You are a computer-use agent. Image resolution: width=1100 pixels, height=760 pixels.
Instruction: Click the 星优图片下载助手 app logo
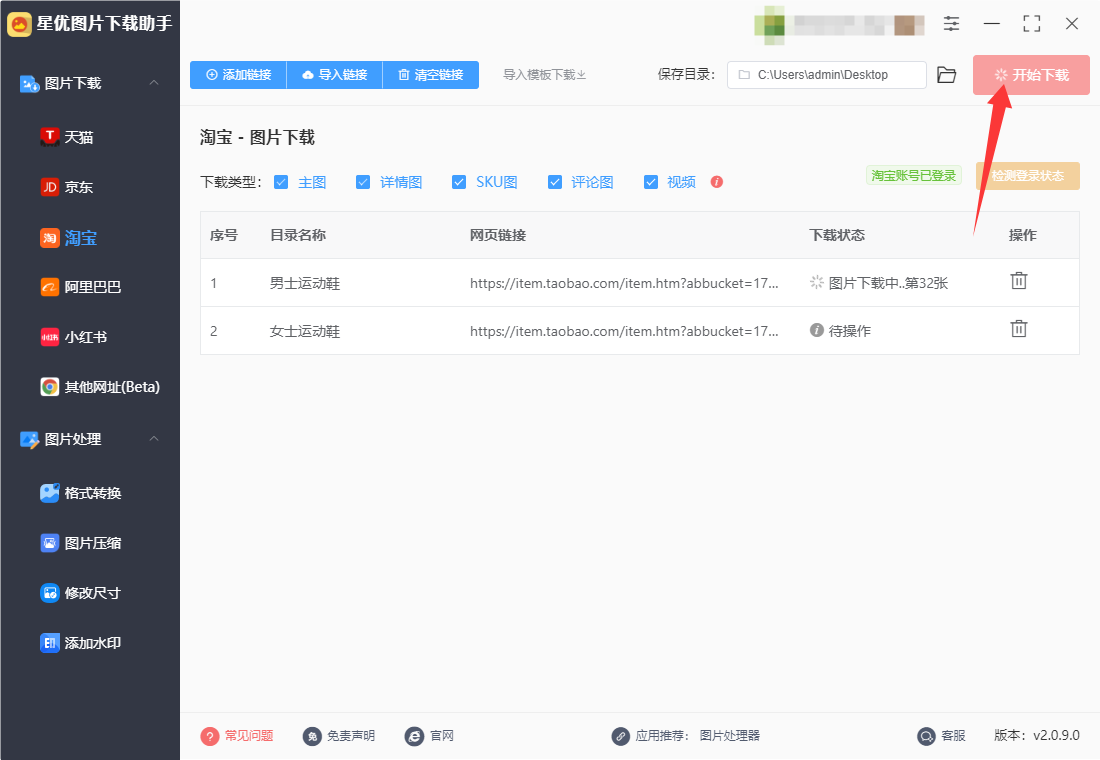20,24
